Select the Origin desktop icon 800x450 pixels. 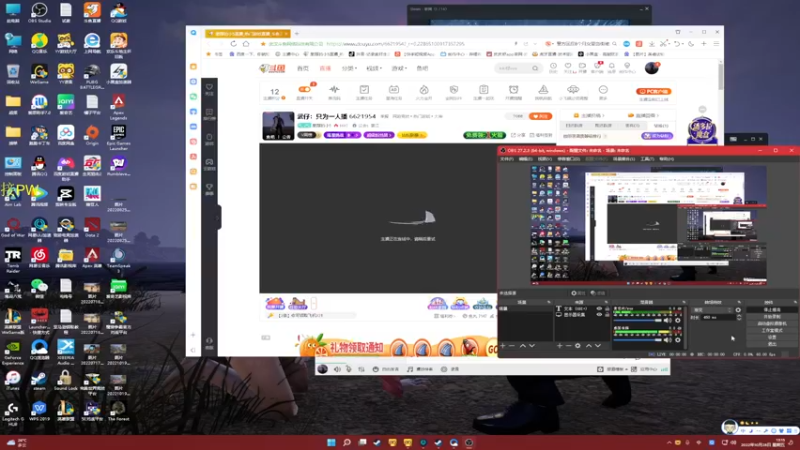92,135
